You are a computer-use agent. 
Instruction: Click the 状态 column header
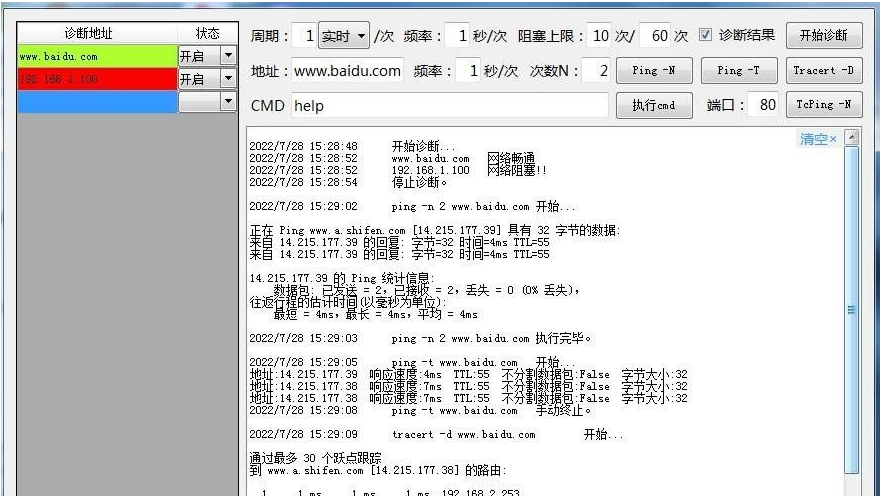[208, 33]
